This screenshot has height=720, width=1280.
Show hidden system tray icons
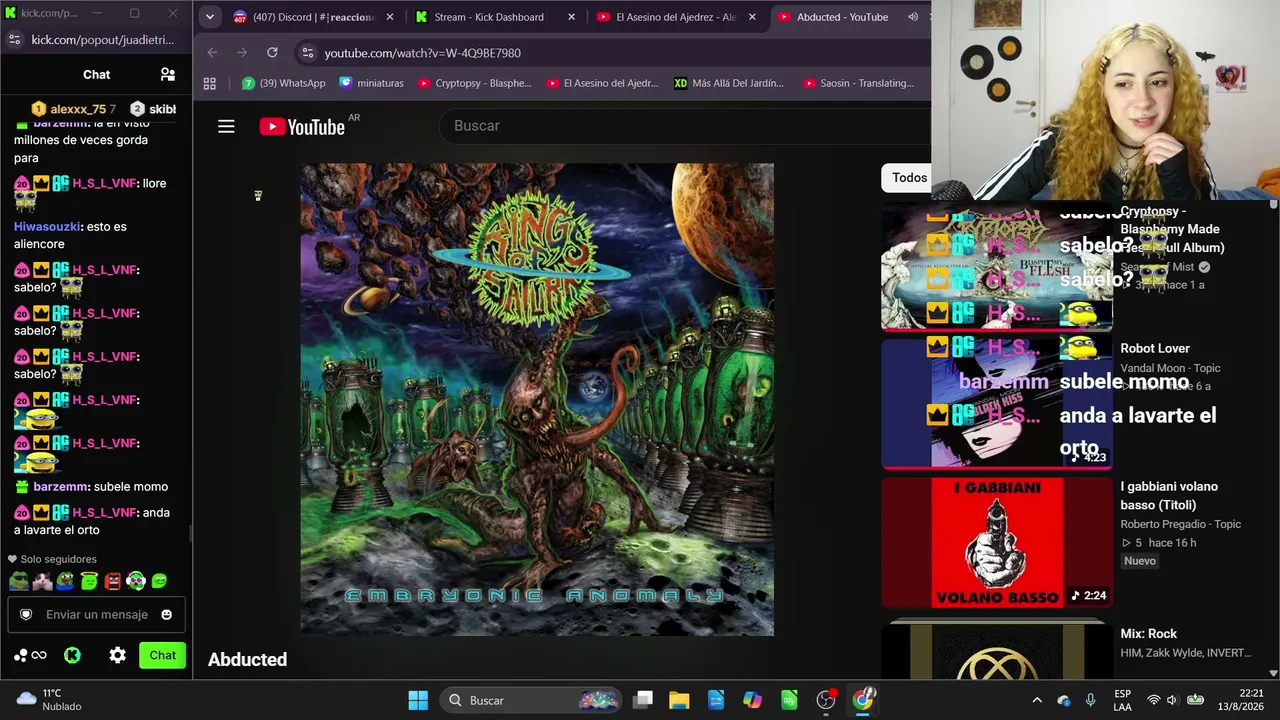[1037, 700]
